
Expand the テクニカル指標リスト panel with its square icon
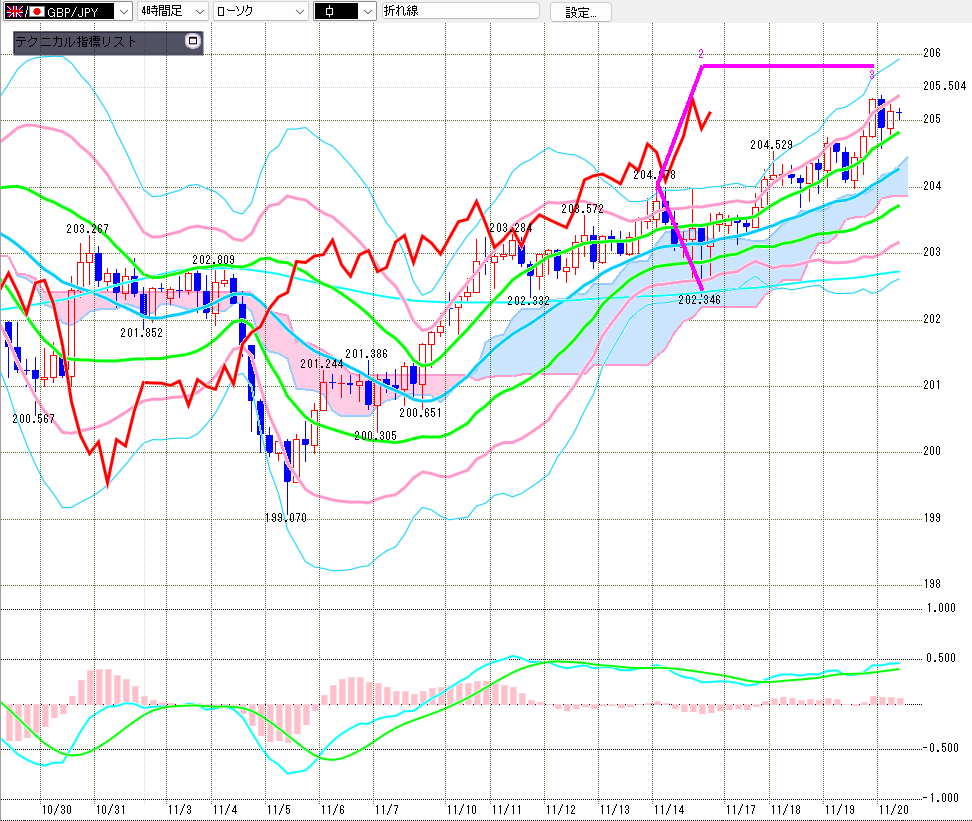tap(193, 42)
